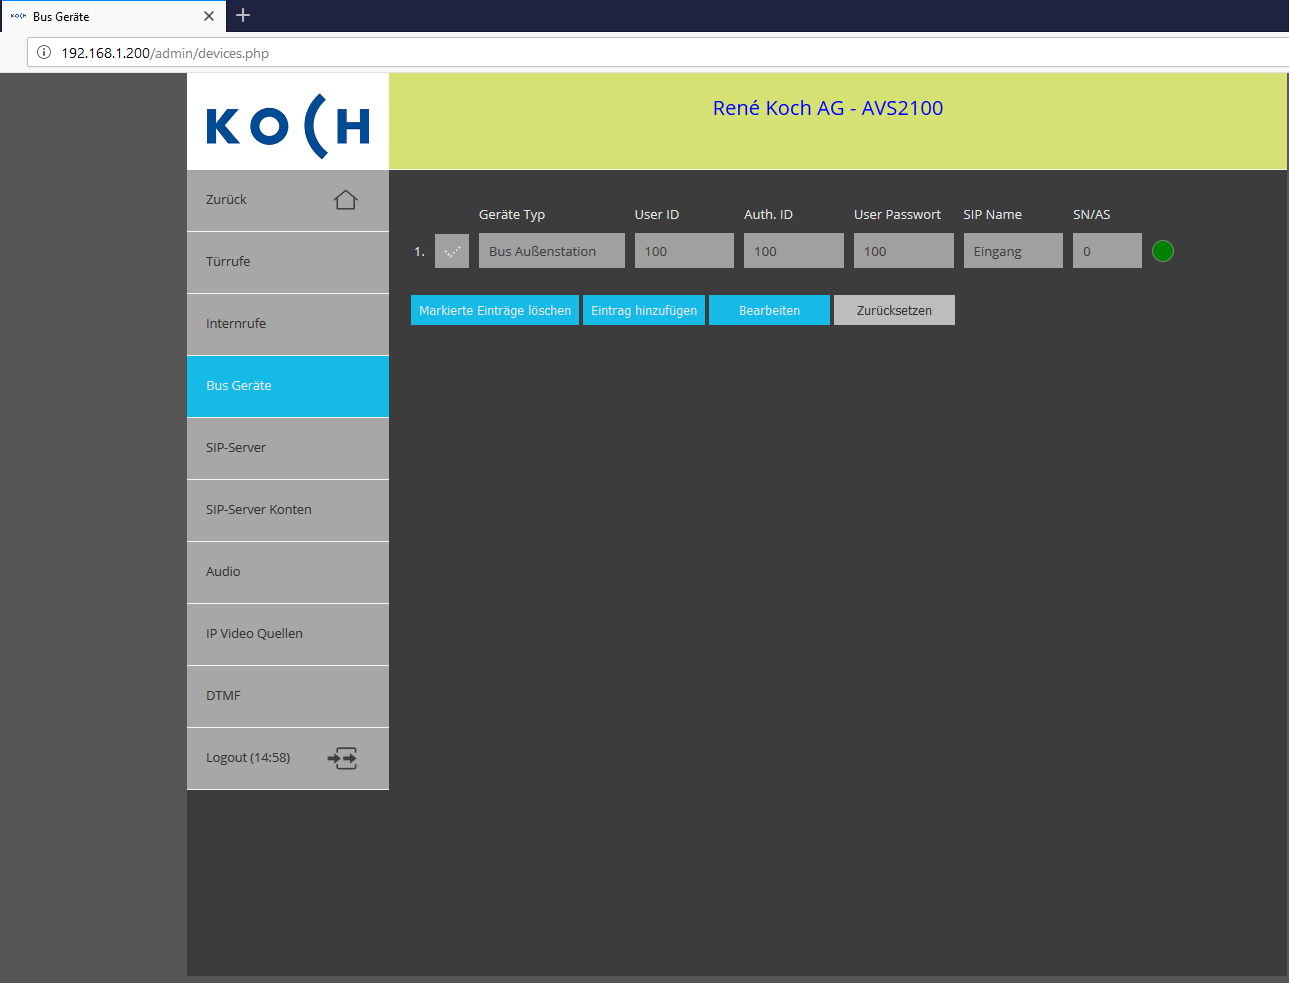Toggle the selection checkbox for entry 1

(452, 251)
